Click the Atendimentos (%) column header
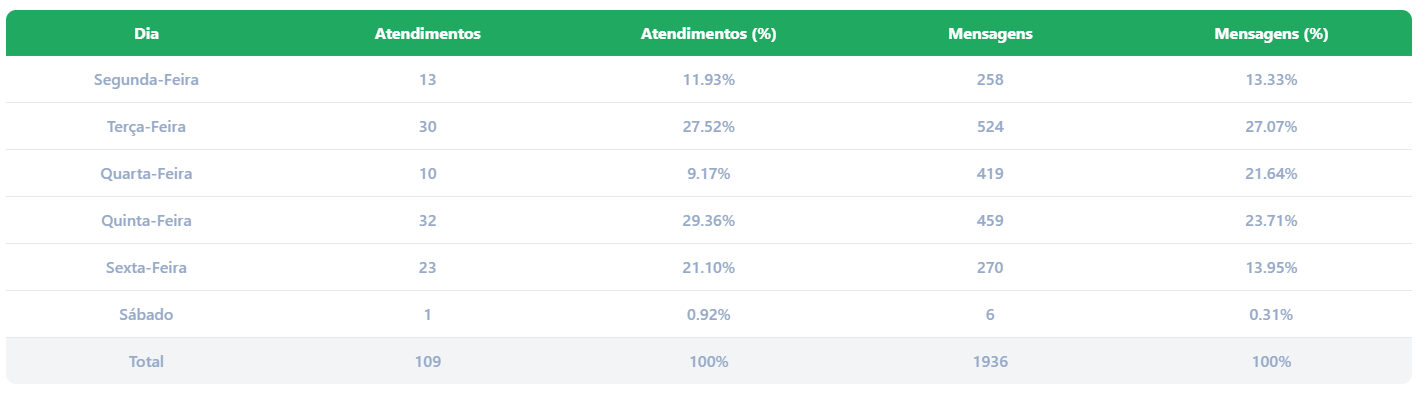The image size is (1422, 395). 709,34
